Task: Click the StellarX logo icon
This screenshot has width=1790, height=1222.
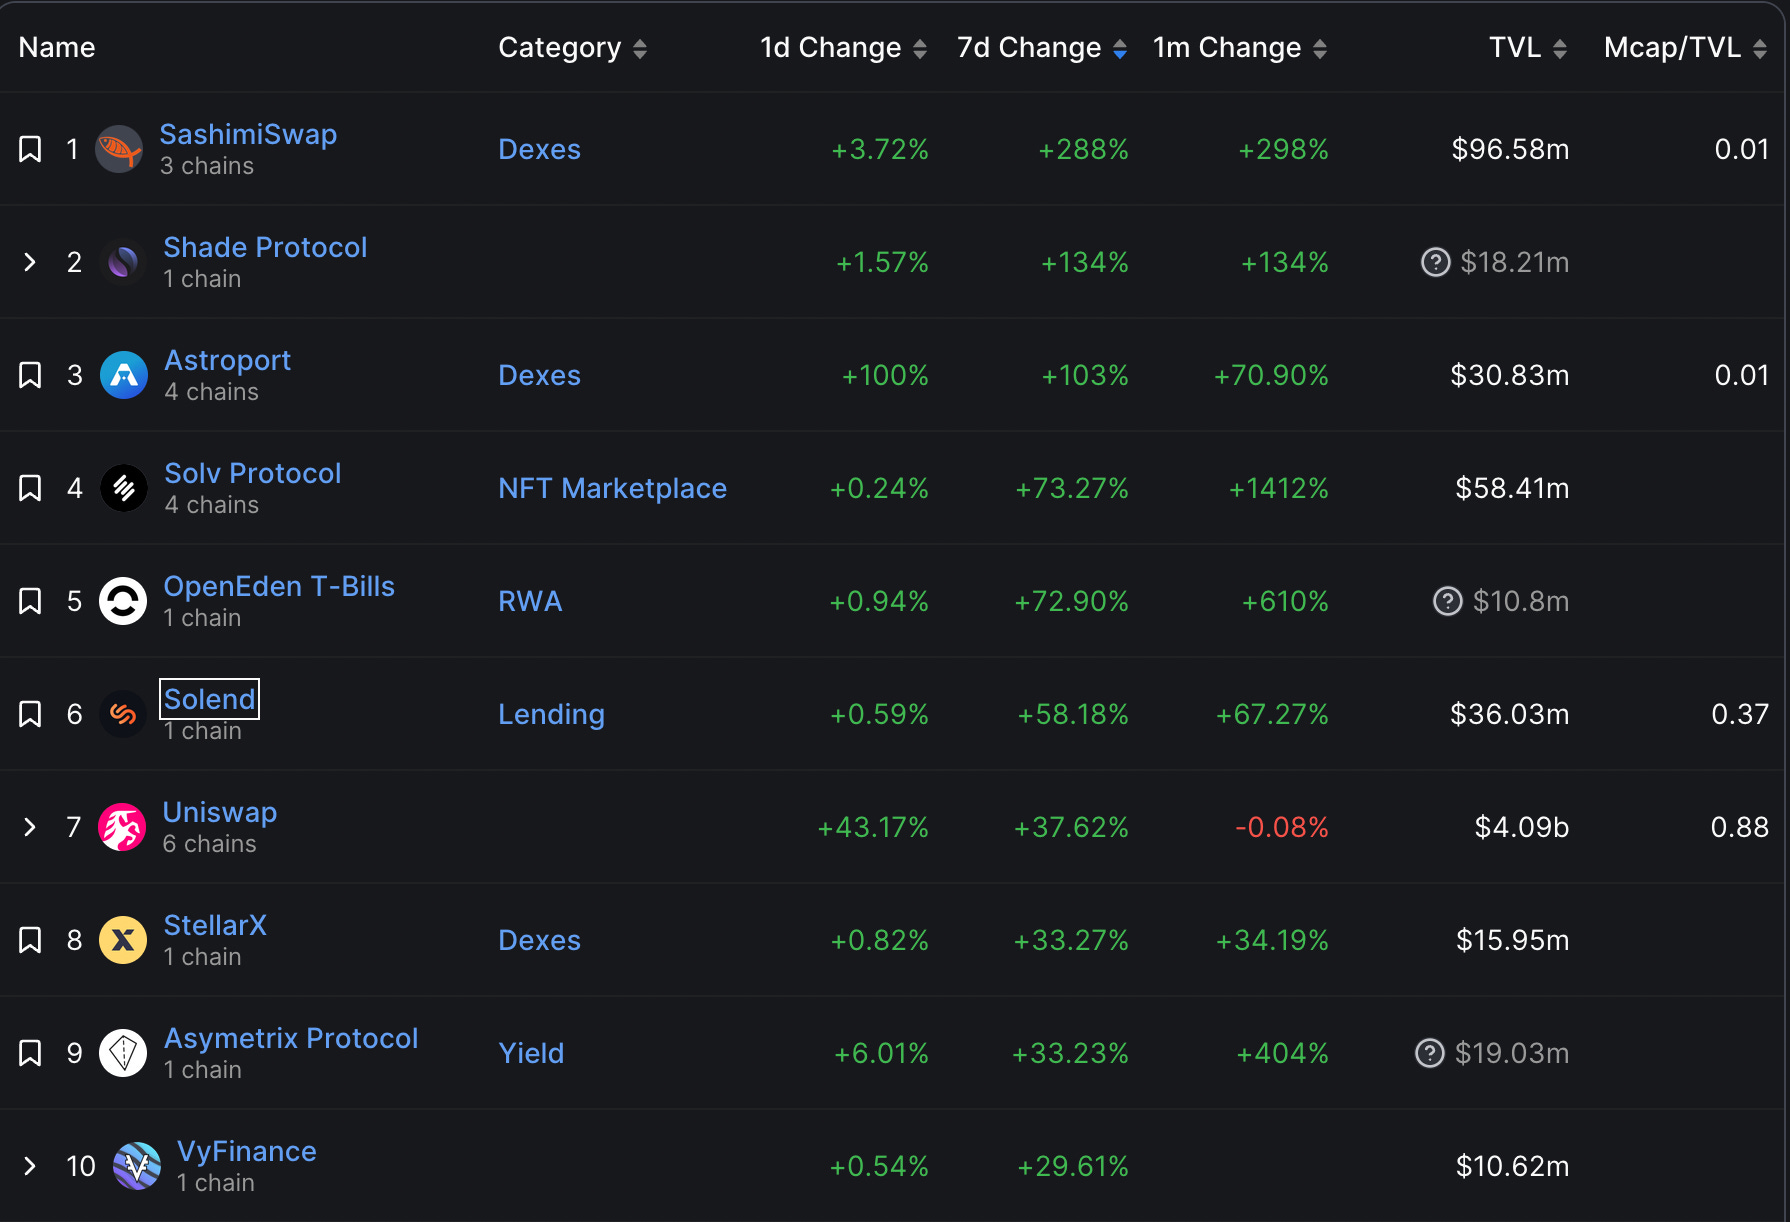Action: 123,940
